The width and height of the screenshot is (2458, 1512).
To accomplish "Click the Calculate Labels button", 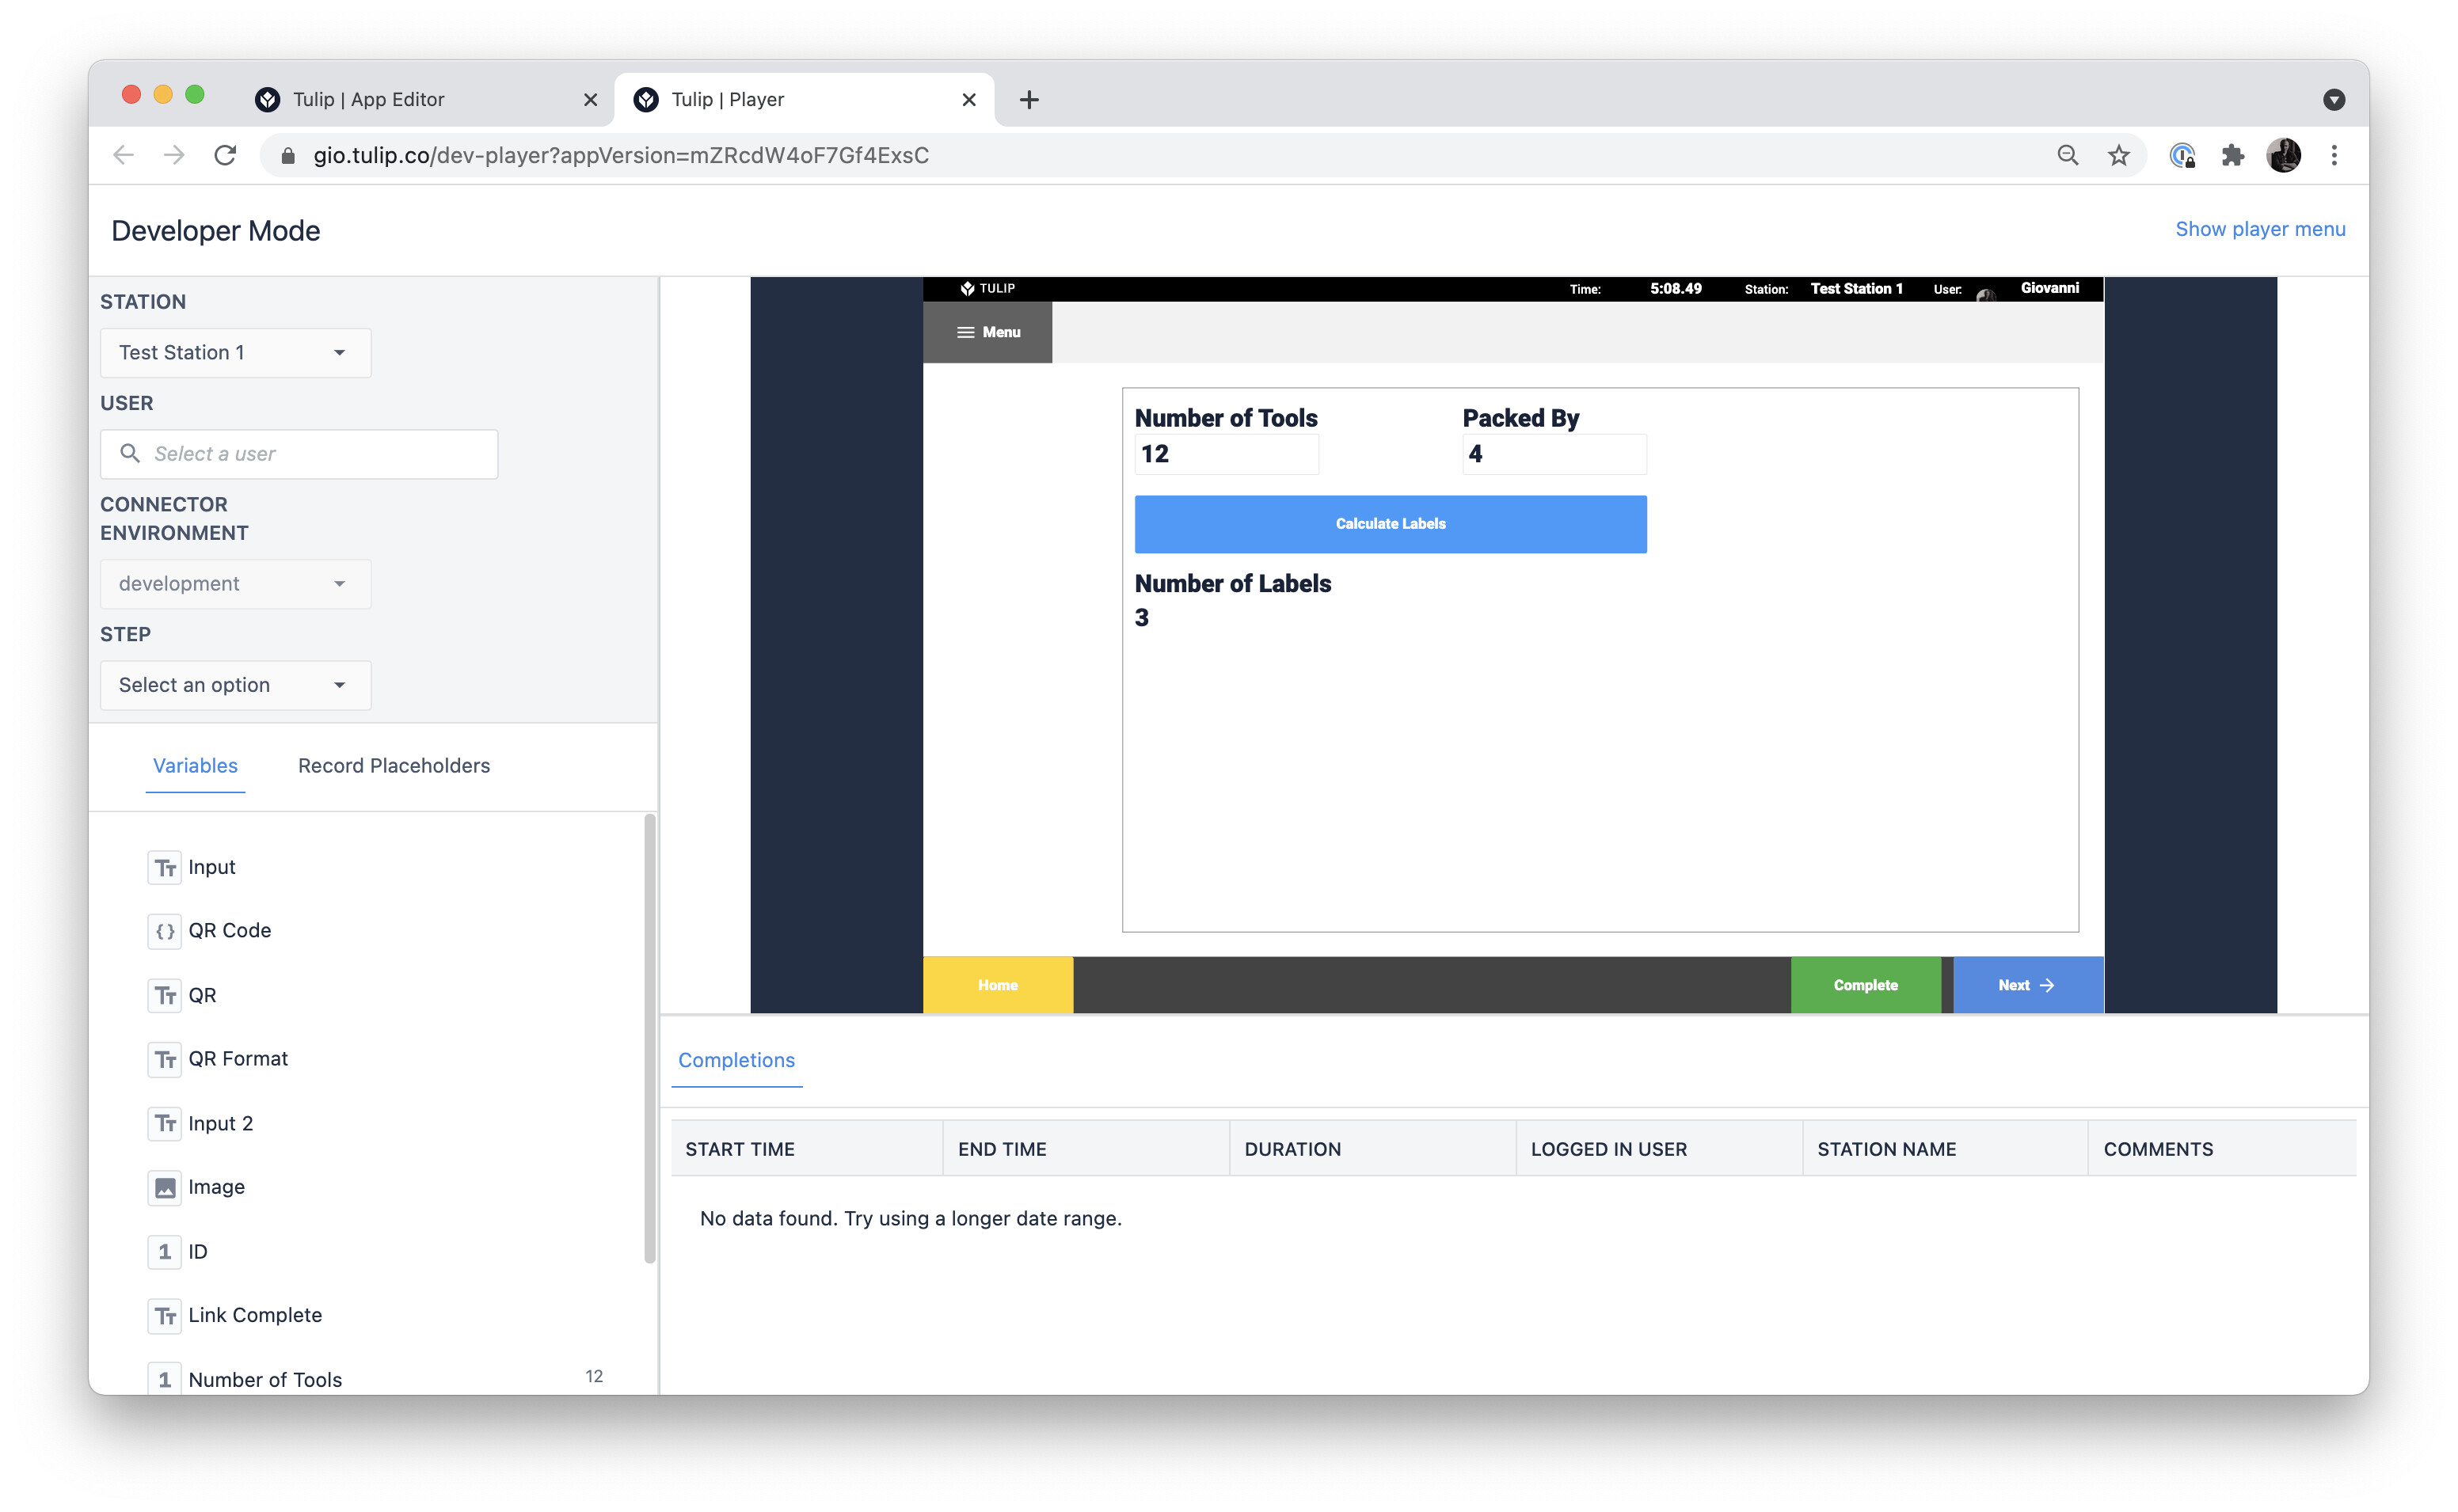I will 1390,524.
